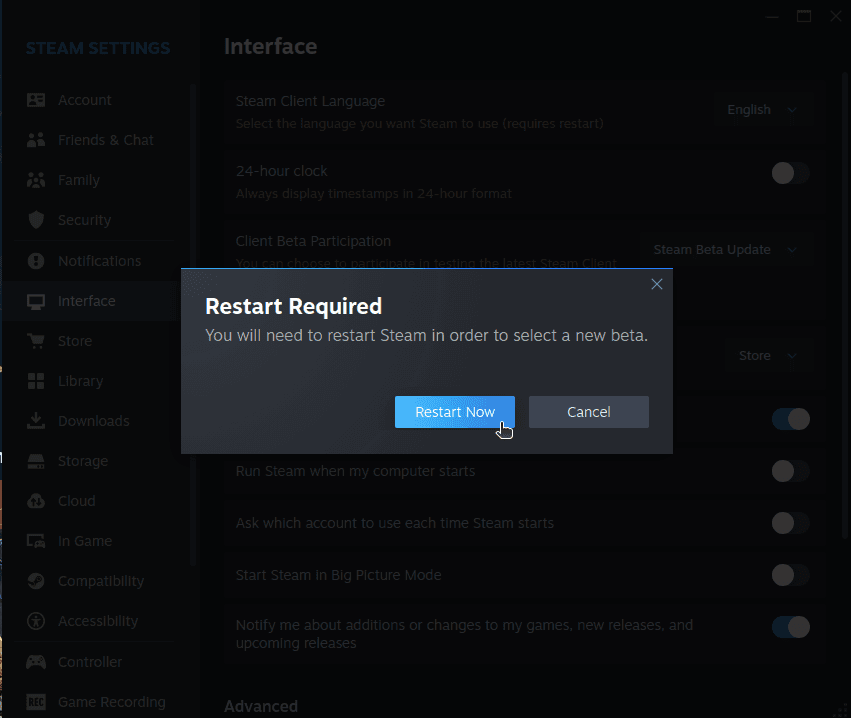
Task: Maximize the Steam Settings window
Action: (x=804, y=16)
